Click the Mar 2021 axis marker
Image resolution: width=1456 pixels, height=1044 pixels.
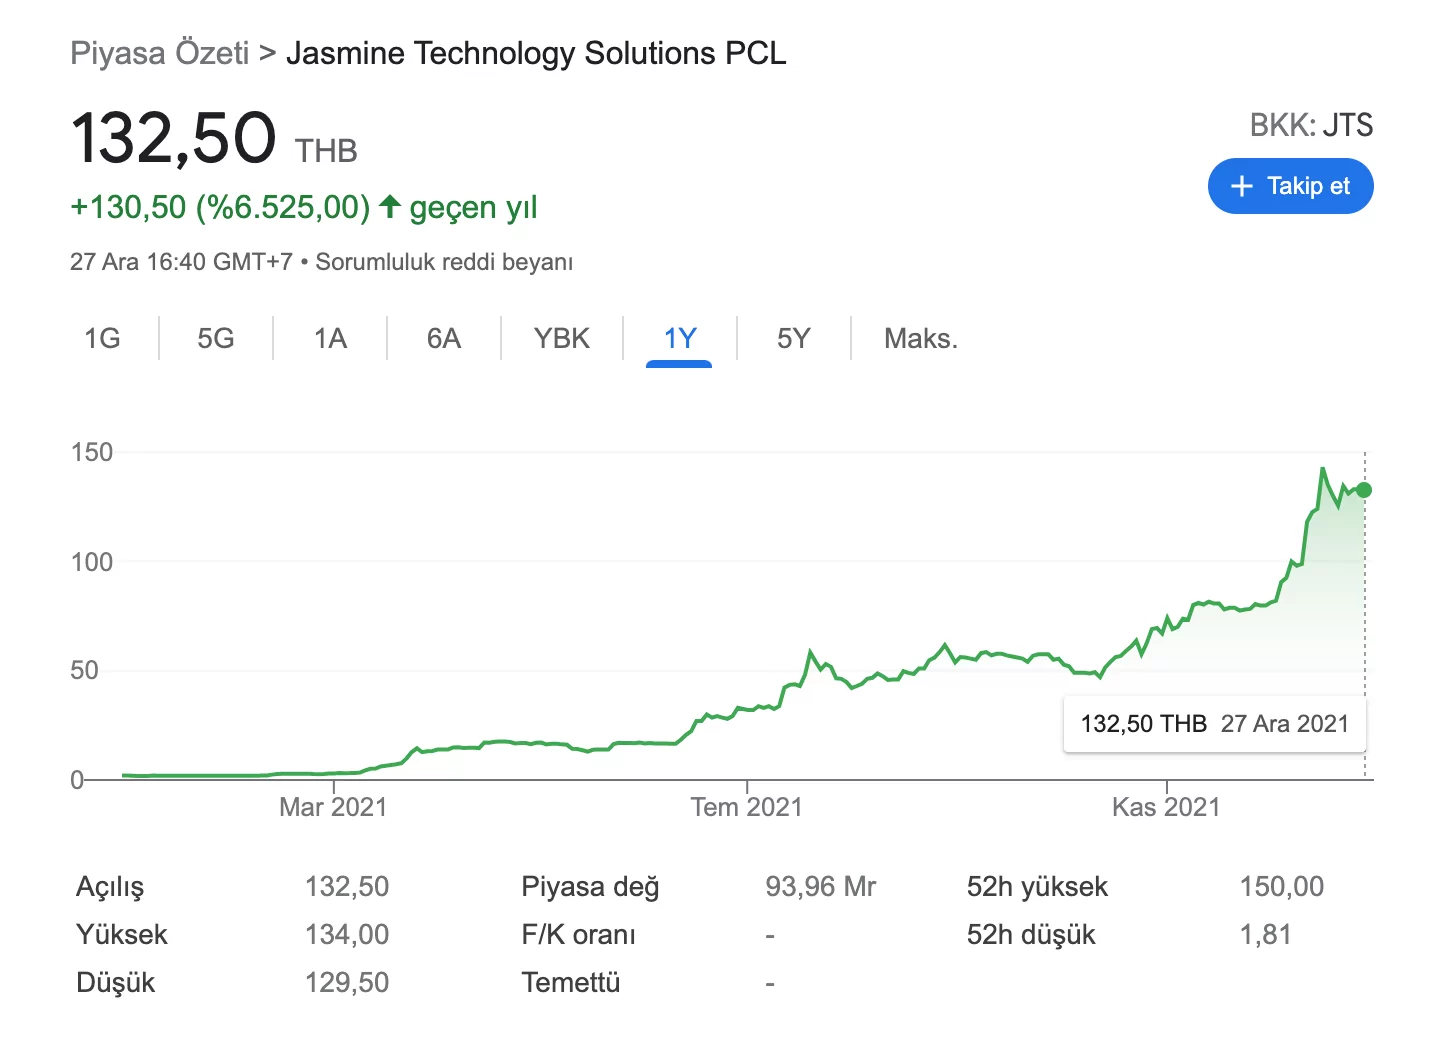coord(333,807)
